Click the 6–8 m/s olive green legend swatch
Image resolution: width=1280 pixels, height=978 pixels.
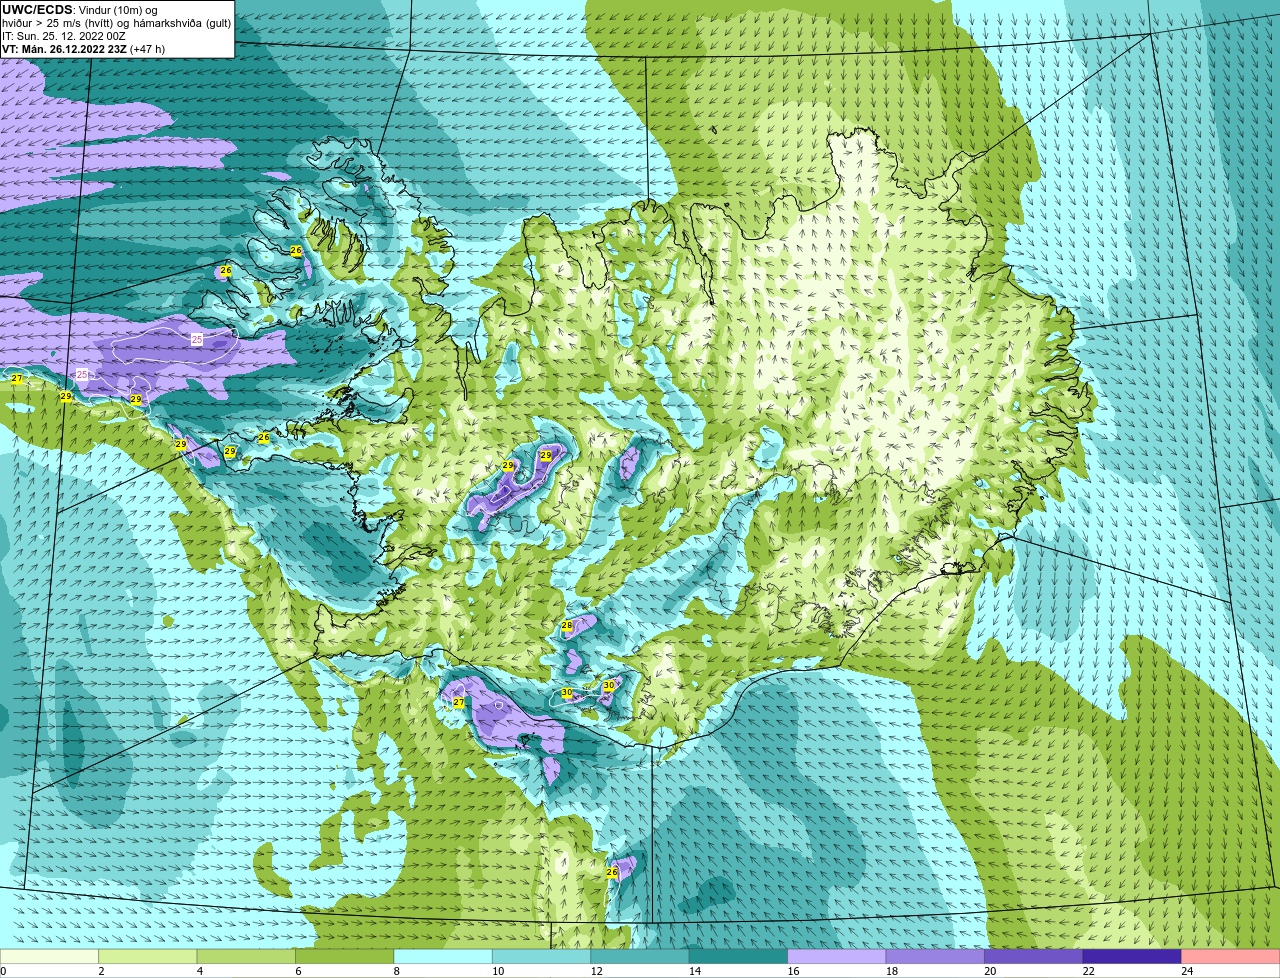[x=346, y=956]
